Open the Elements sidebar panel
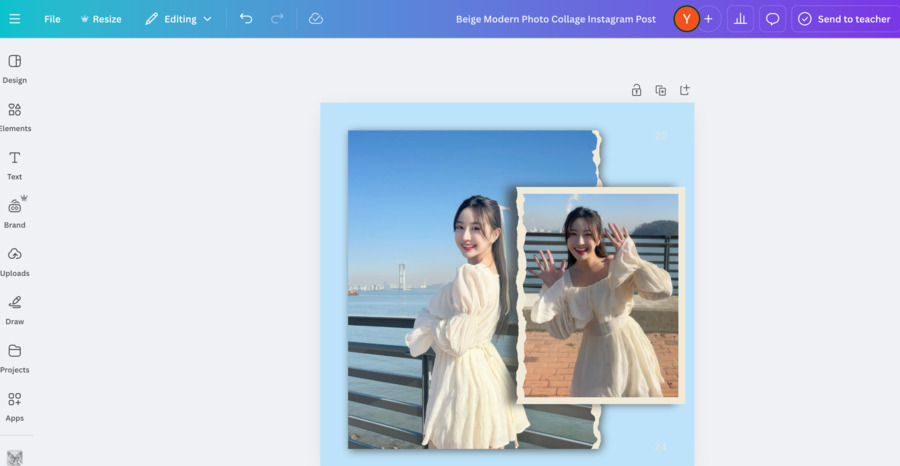Image resolution: width=900 pixels, height=466 pixels. point(15,117)
